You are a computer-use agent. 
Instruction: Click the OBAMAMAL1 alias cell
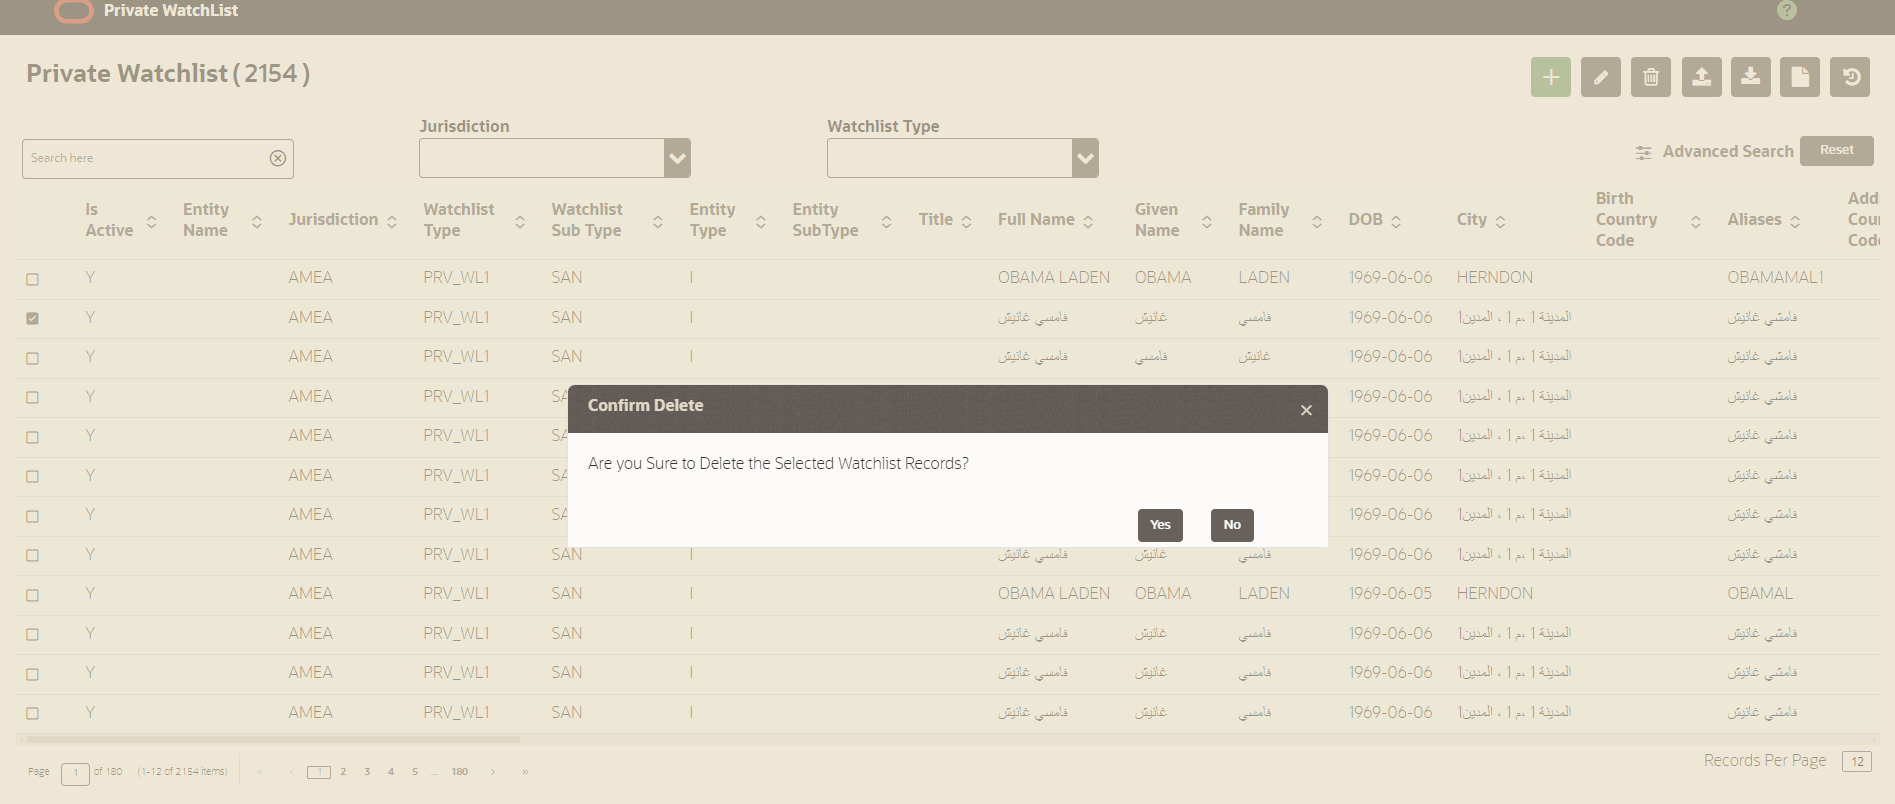(x=1775, y=278)
